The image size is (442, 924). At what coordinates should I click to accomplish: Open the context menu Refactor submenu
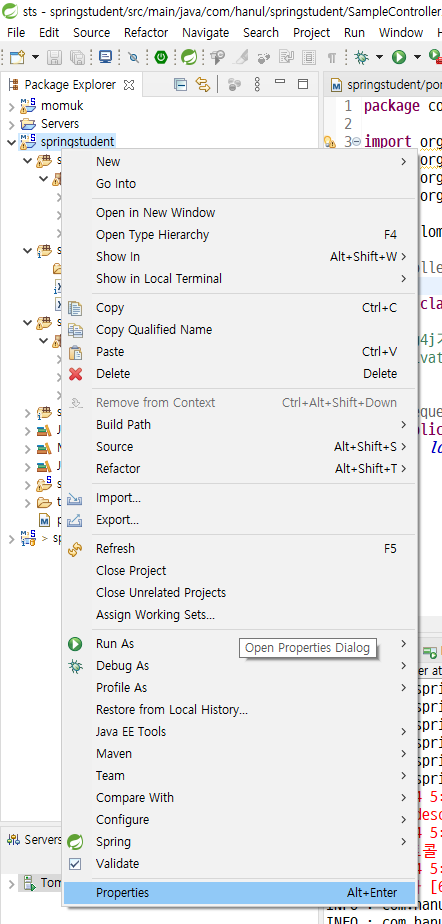tap(238, 468)
